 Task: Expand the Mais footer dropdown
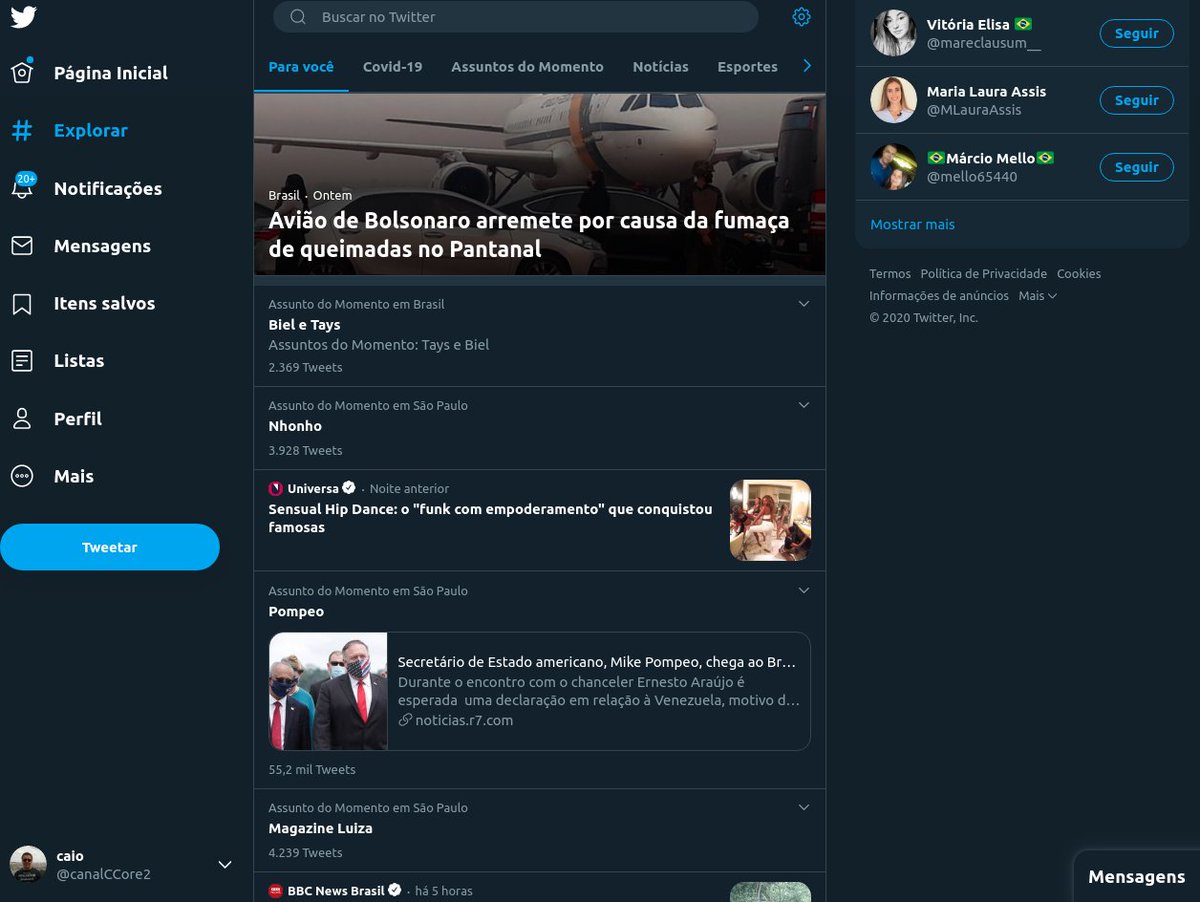point(1038,295)
